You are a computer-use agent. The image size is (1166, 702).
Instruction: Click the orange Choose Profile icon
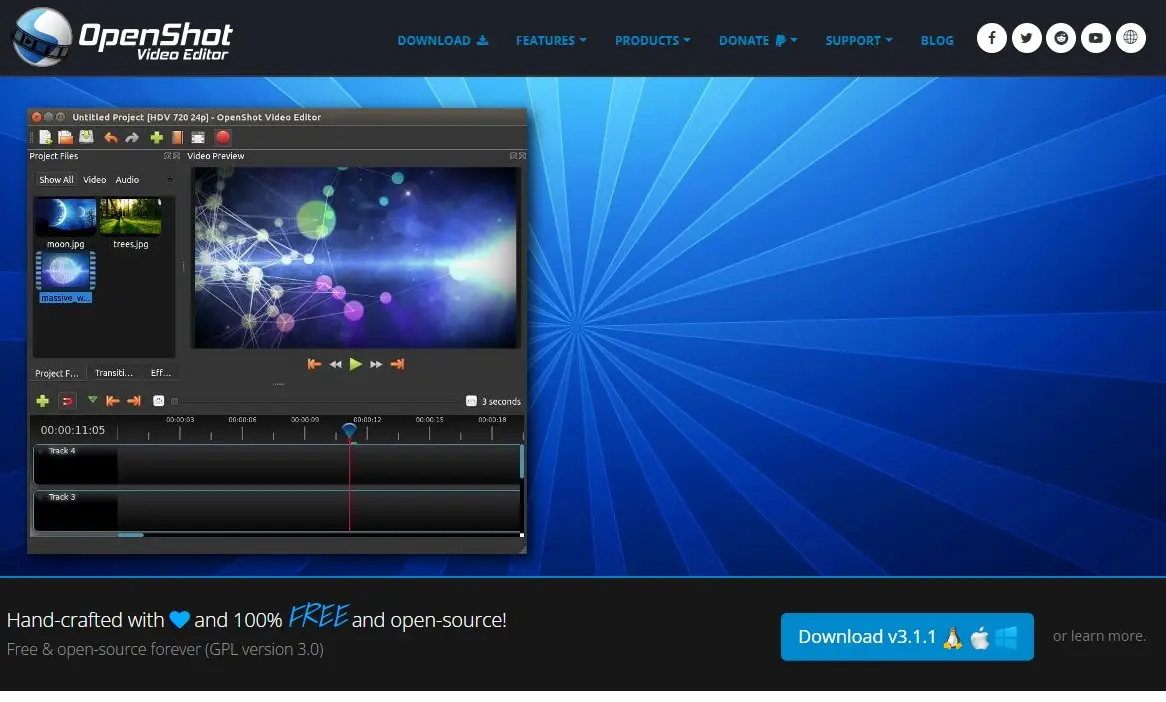pos(177,138)
